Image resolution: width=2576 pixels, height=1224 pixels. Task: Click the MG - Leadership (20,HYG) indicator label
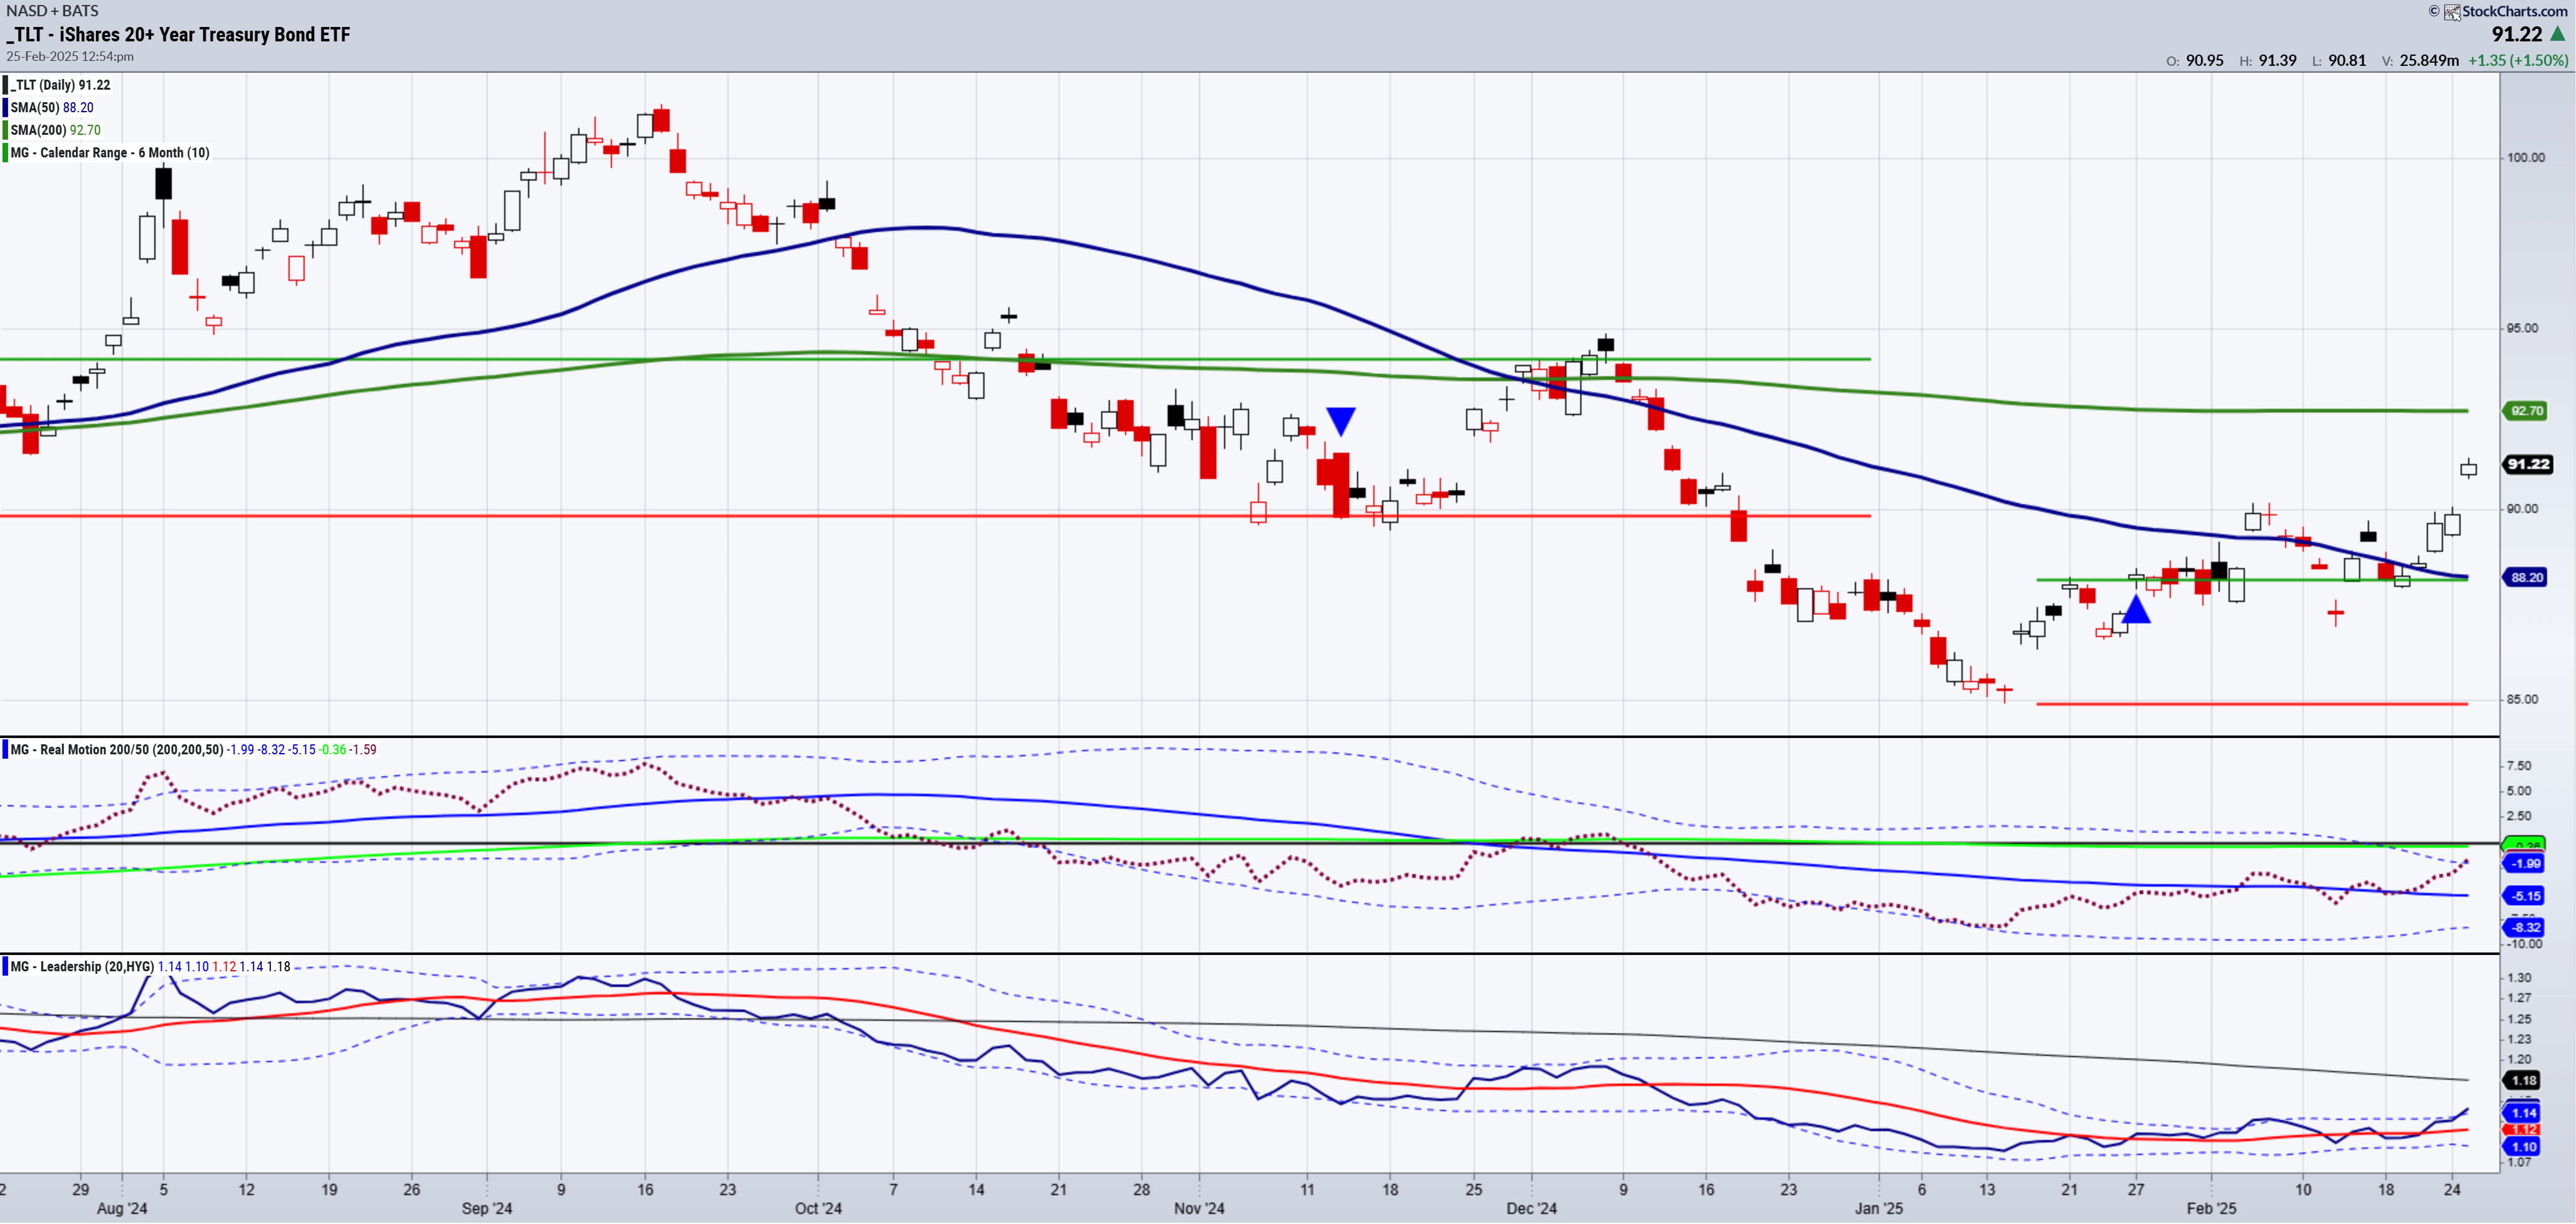tap(82, 966)
